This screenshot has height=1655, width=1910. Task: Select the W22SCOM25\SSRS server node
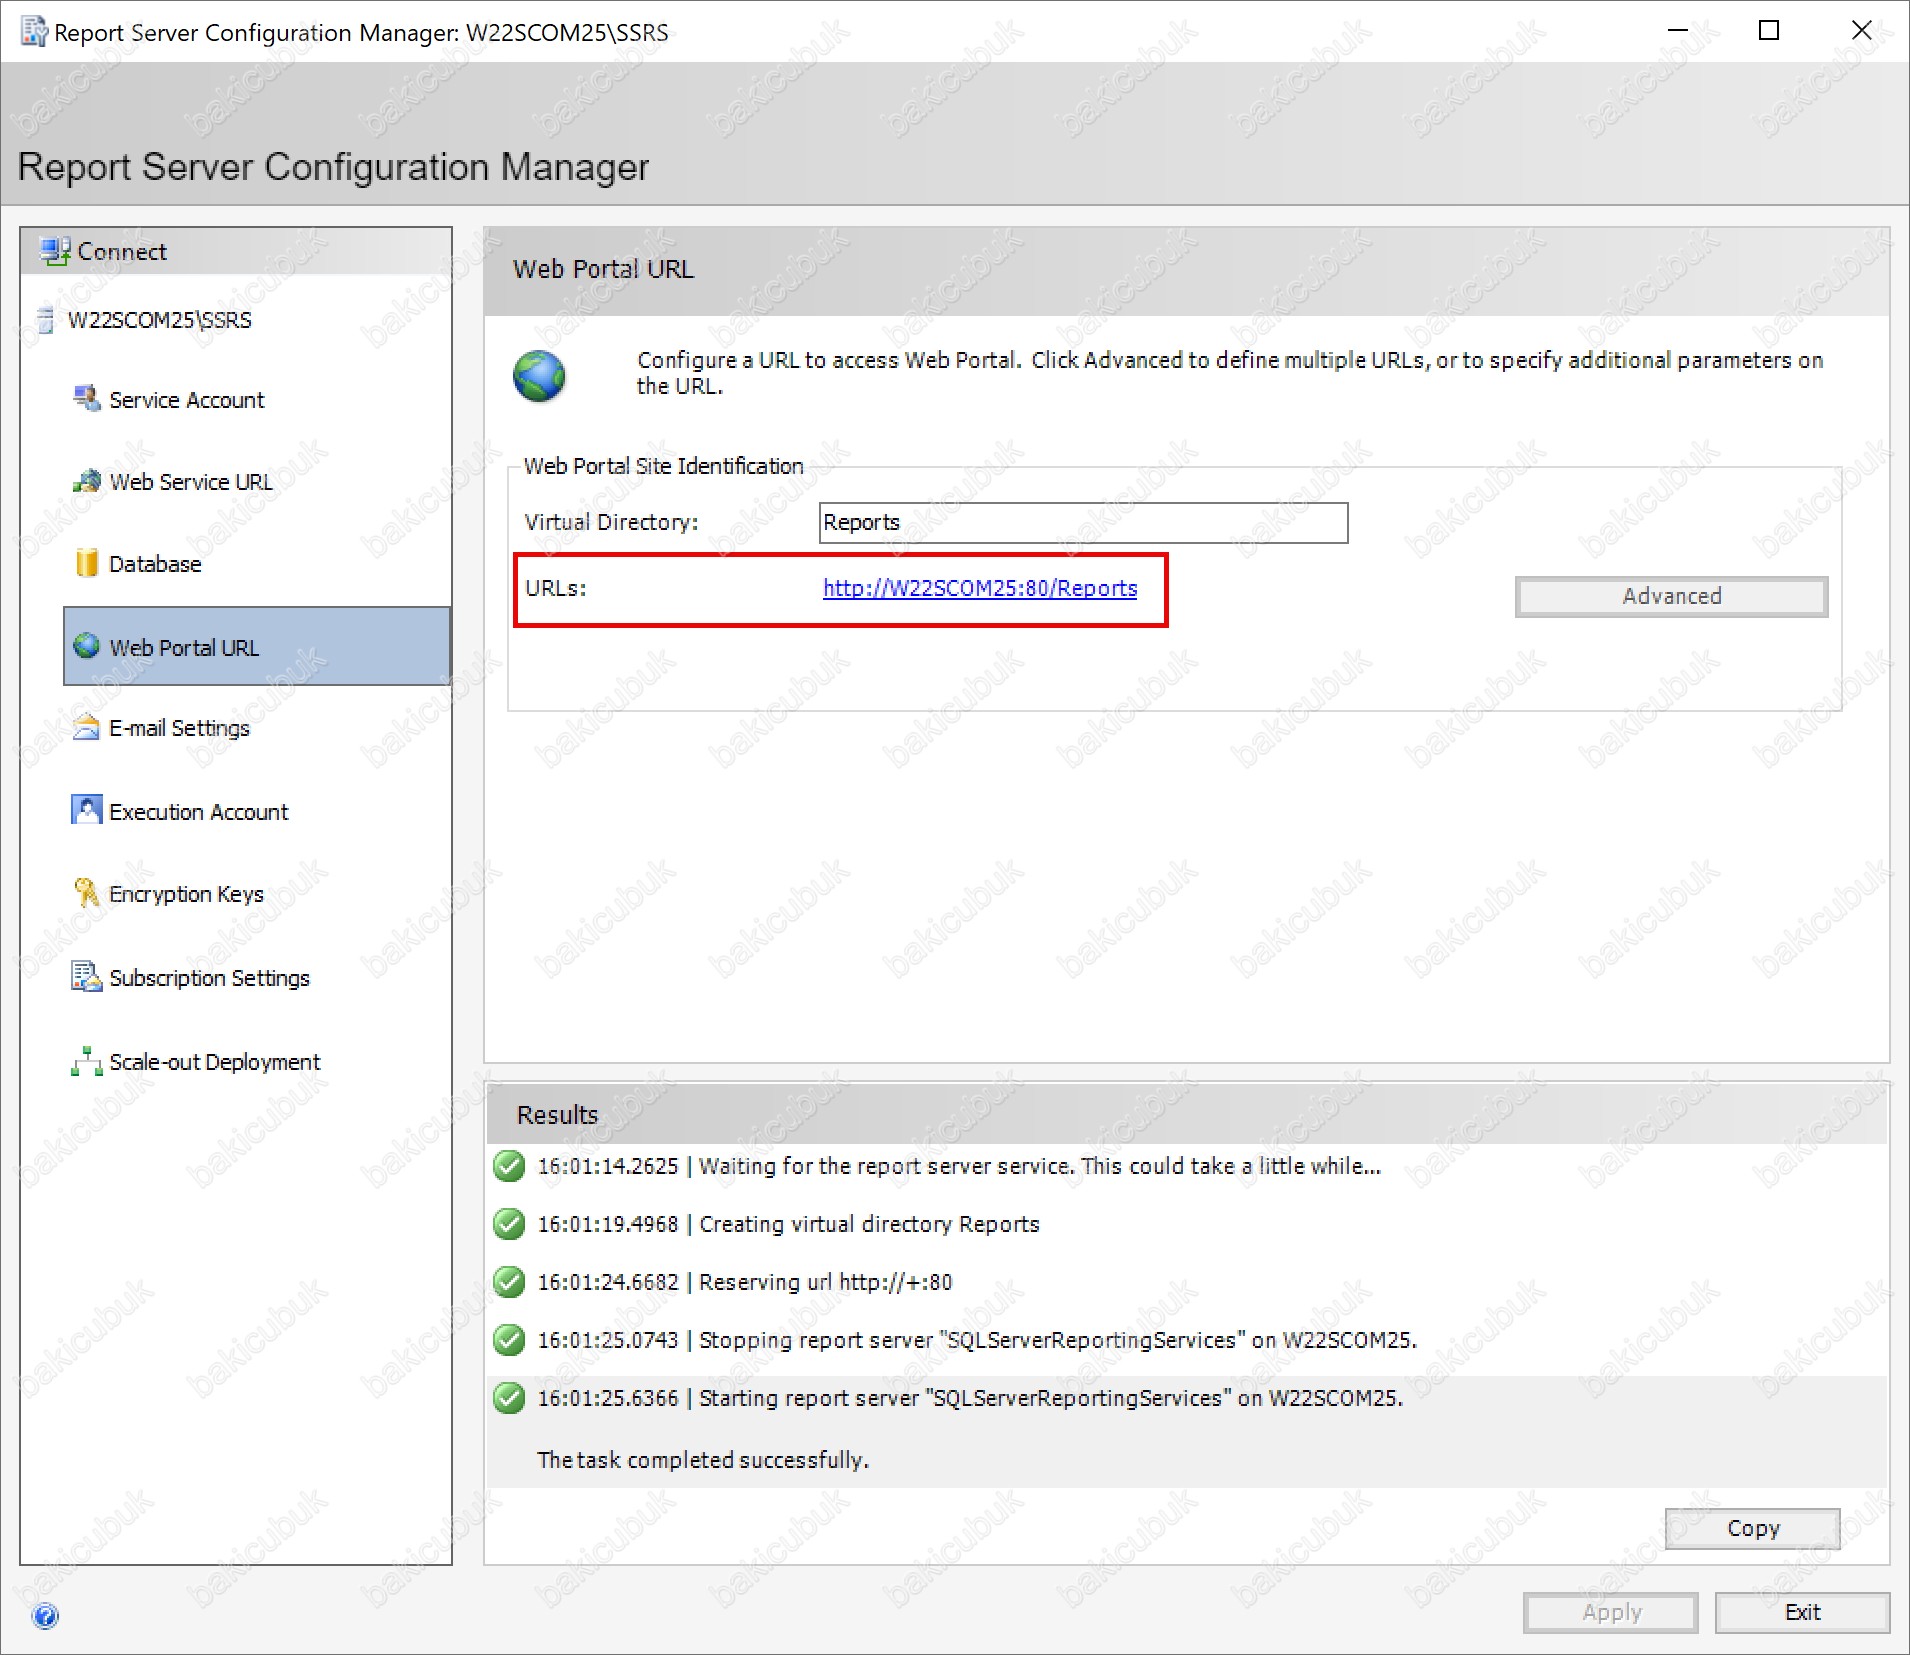coord(159,320)
